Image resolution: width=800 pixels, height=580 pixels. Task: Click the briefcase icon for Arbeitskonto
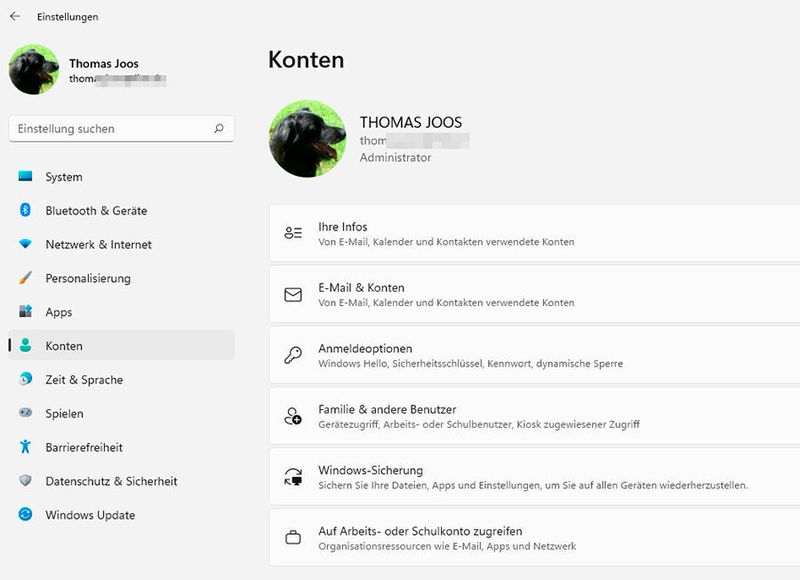(293, 537)
